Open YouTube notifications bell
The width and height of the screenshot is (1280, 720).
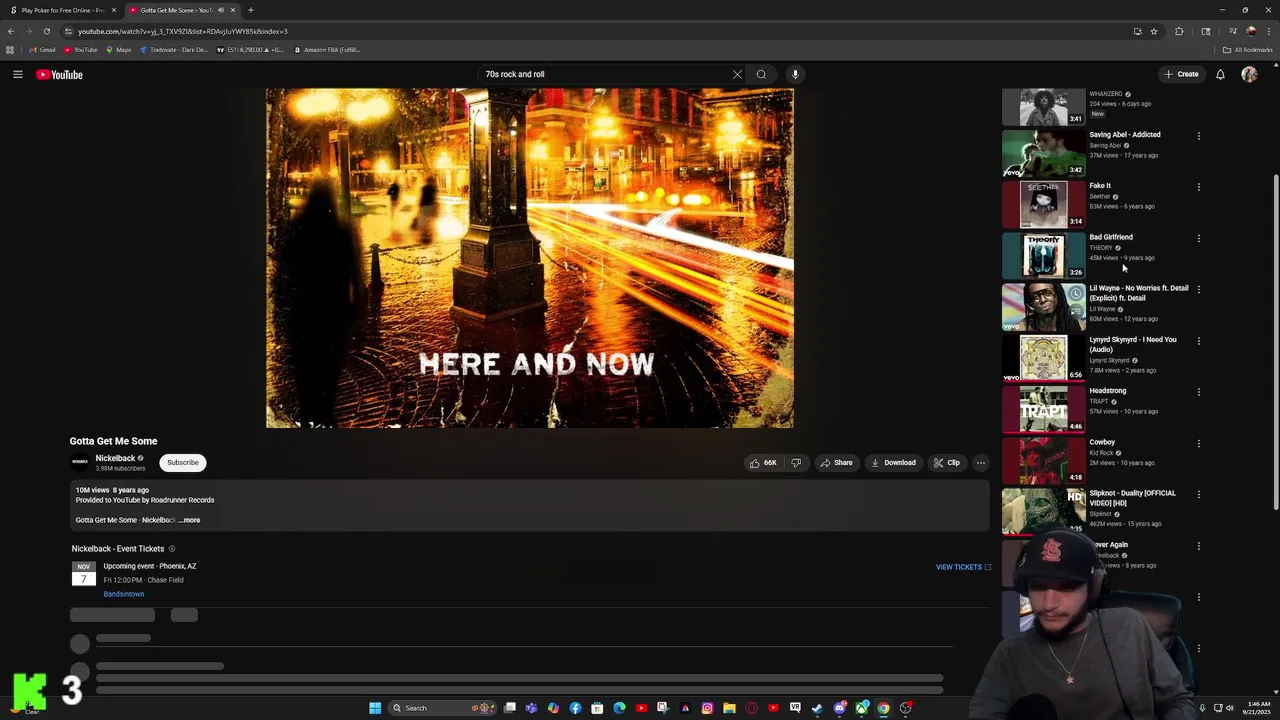click(x=1220, y=74)
